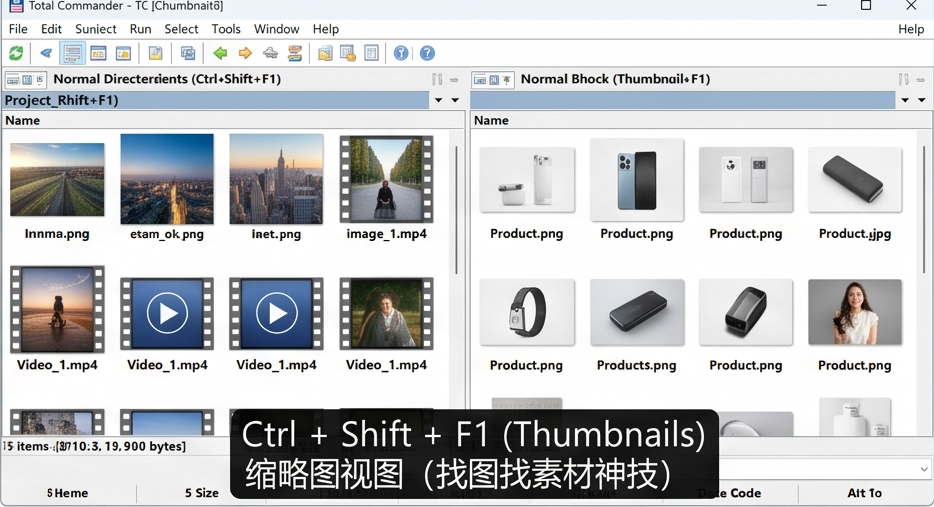Open first dropdown arrow of right panel path bar
Image resolution: width=934 pixels, height=507 pixels.
(x=905, y=100)
